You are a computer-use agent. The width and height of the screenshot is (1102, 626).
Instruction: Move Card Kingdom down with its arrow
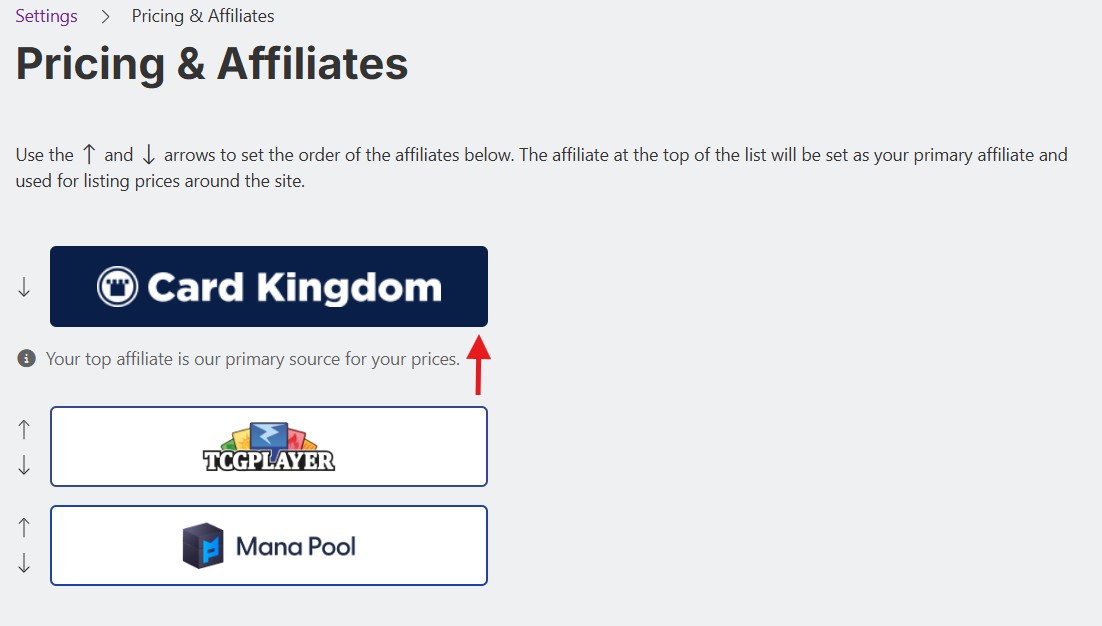click(x=25, y=288)
